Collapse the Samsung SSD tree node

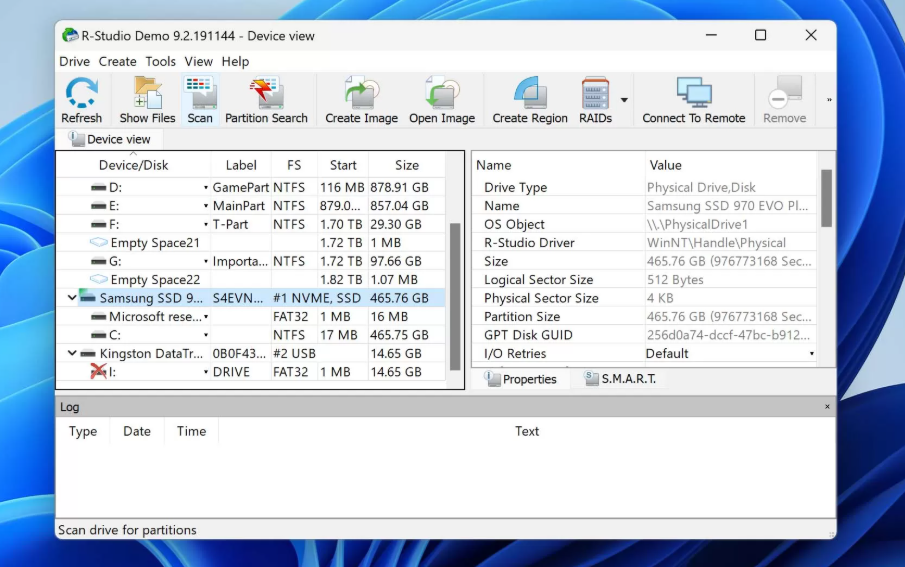point(71,298)
